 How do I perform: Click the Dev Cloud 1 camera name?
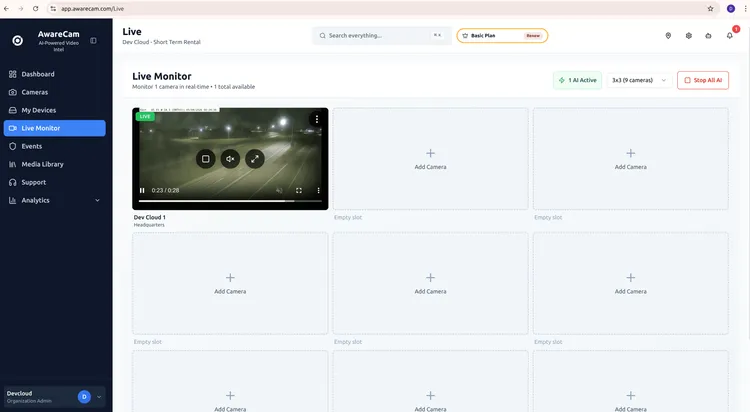coord(150,217)
